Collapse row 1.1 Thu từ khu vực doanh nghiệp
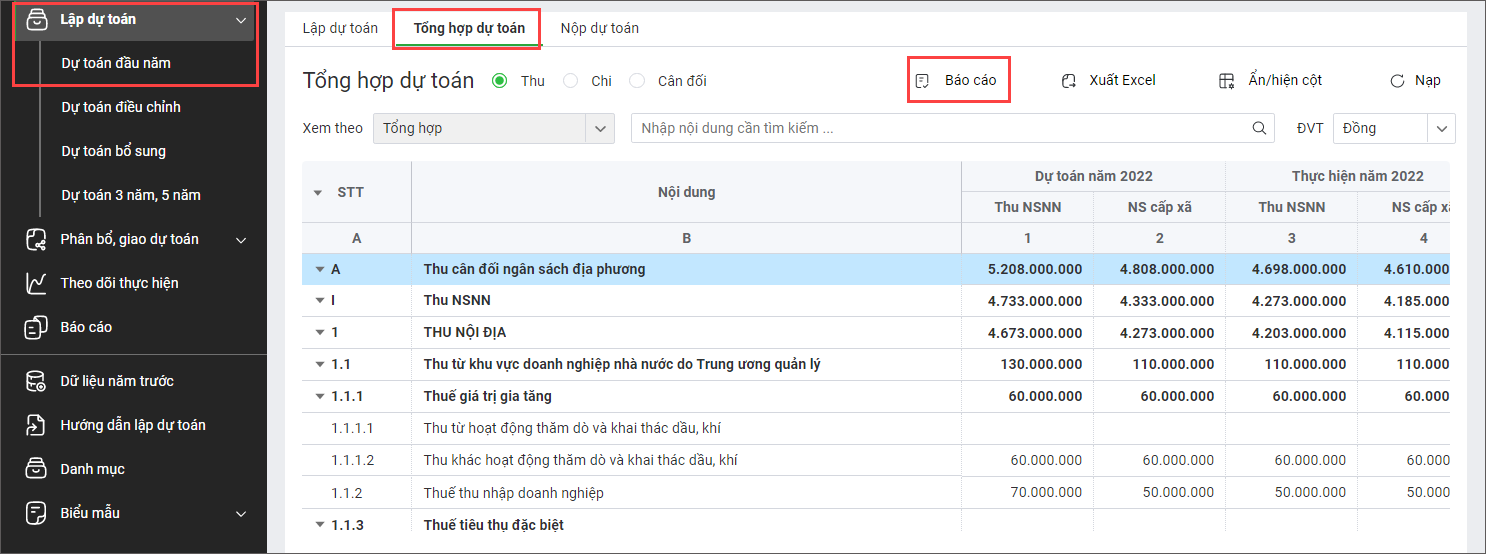The height and width of the screenshot is (554, 1486). point(320,364)
